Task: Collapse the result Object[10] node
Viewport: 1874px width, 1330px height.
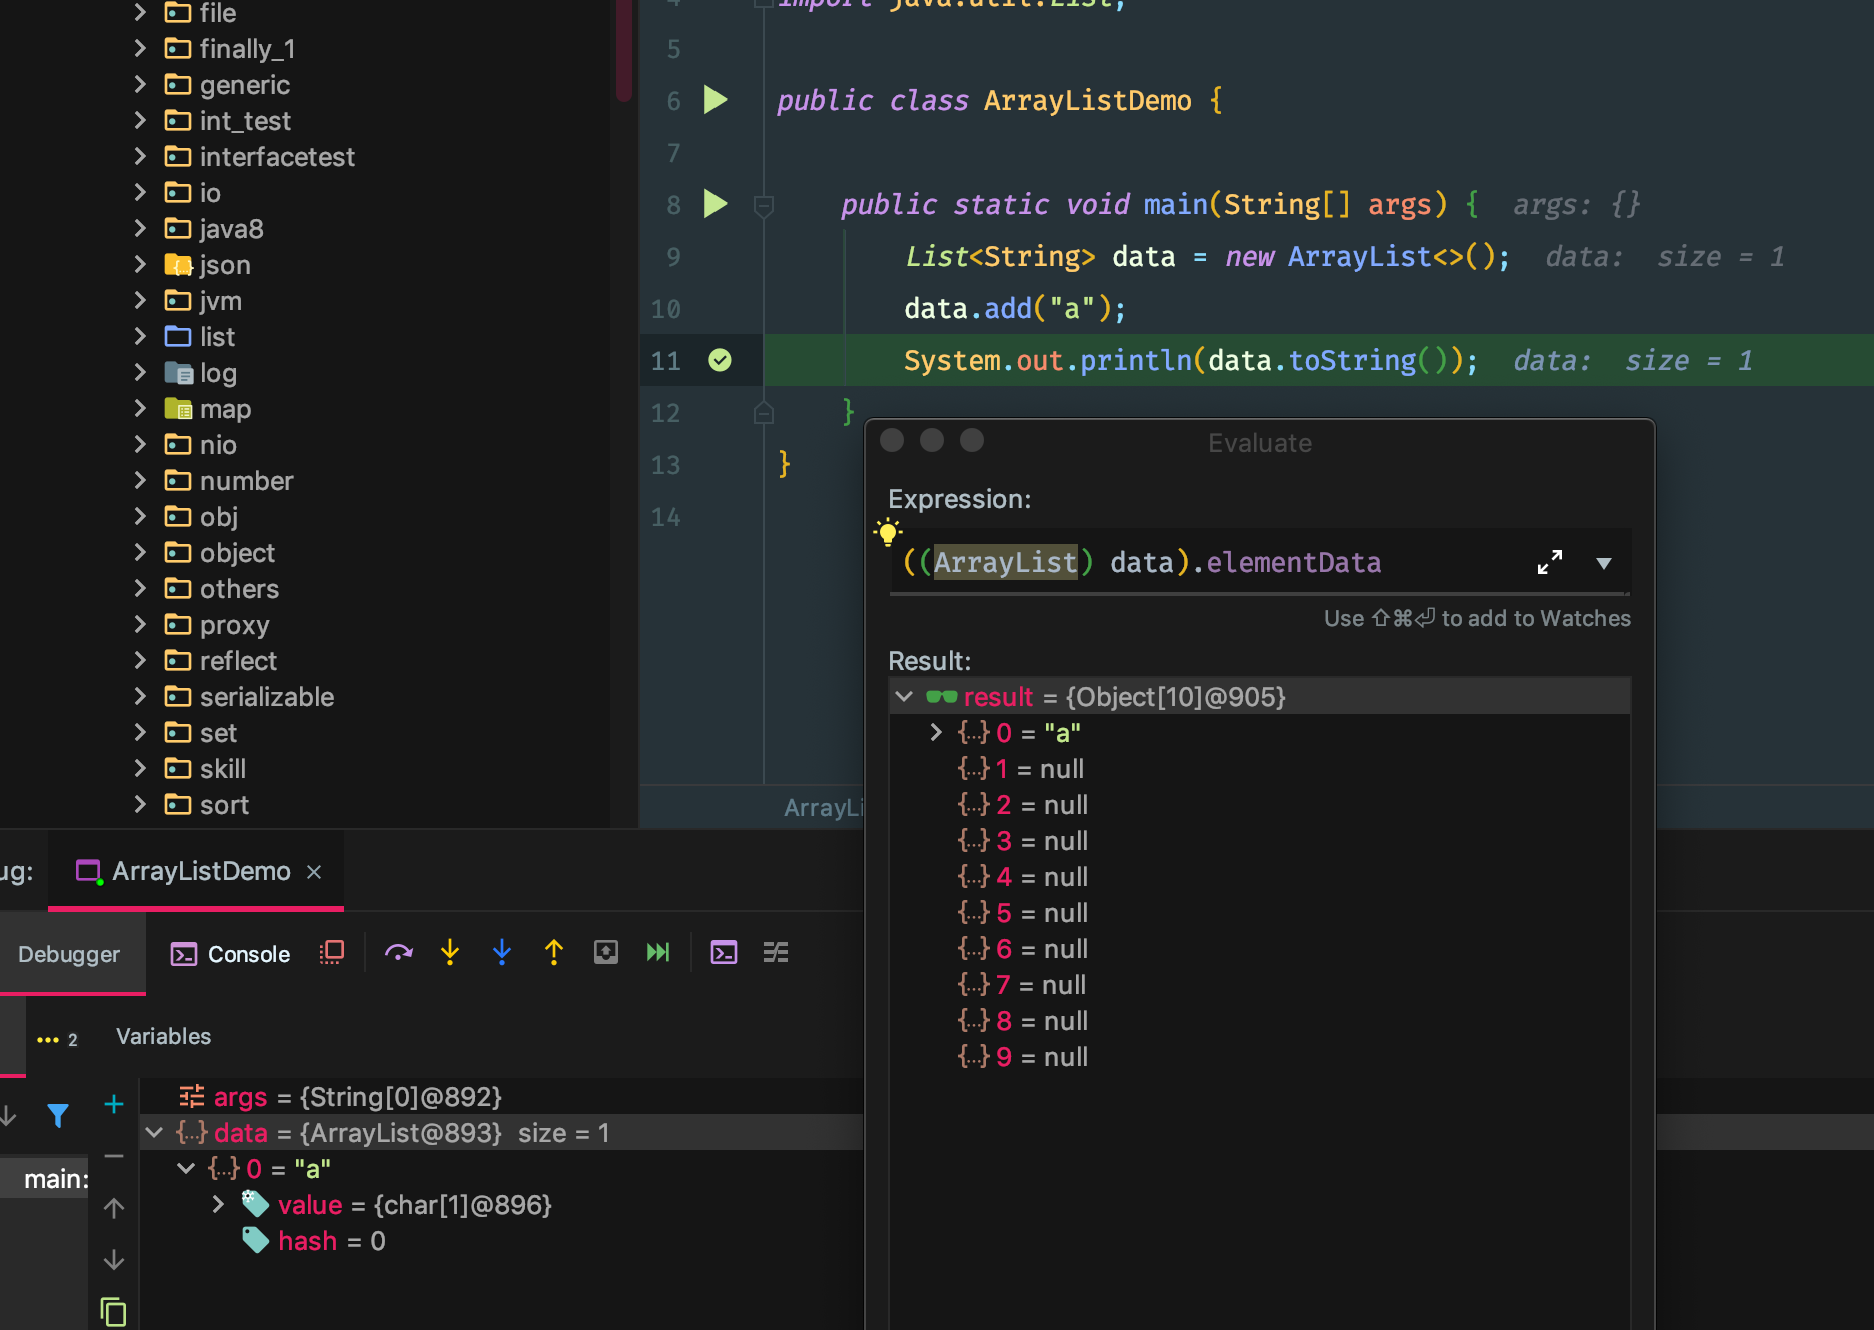Action: (904, 697)
